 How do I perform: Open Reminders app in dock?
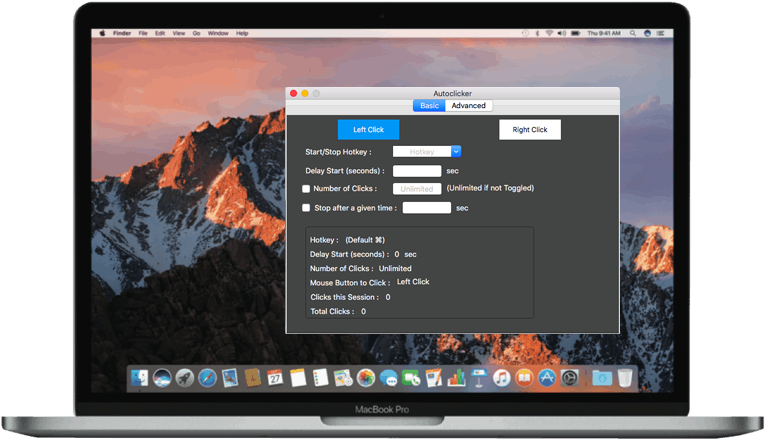pyautogui.click(x=321, y=378)
